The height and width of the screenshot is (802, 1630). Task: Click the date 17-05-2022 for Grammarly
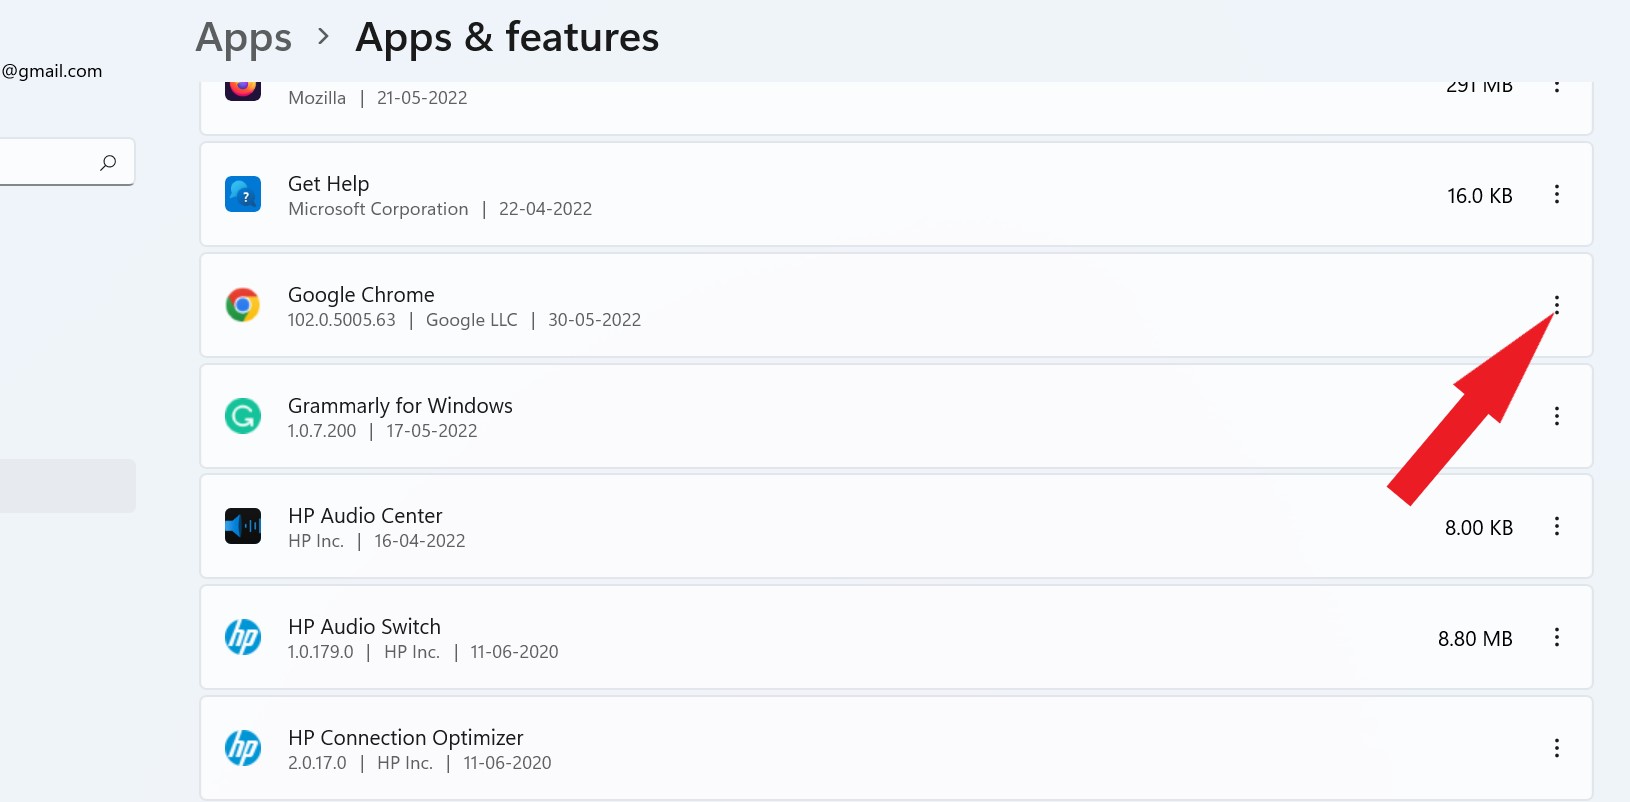point(432,431)
